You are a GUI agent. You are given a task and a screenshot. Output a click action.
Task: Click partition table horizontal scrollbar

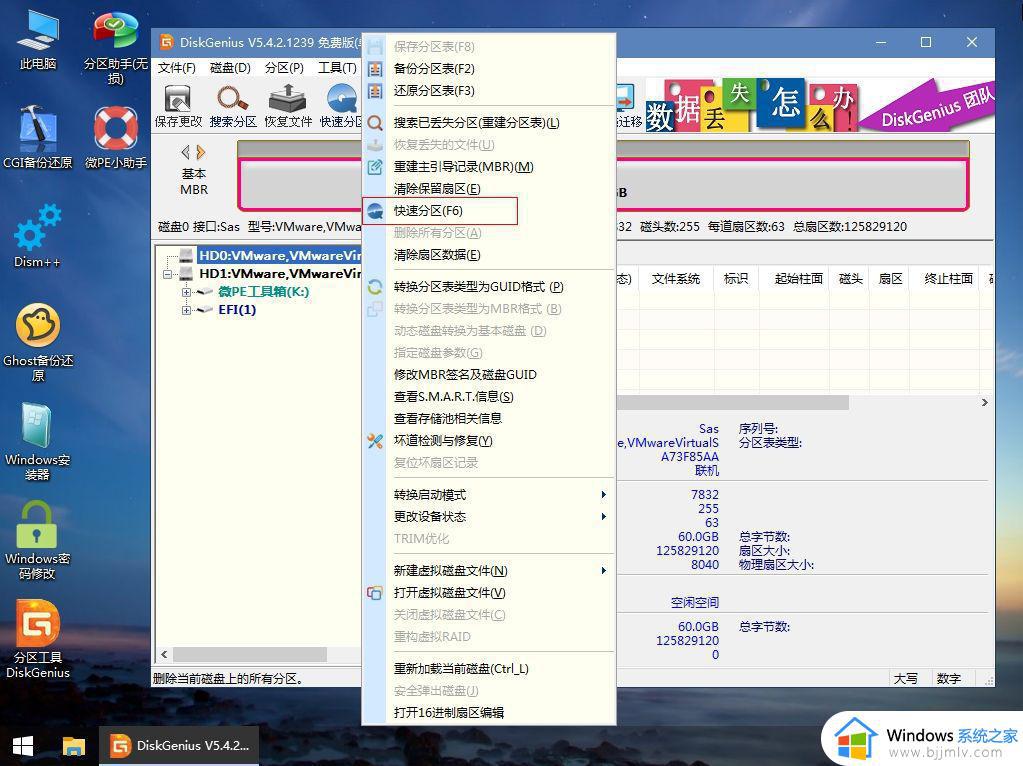pyautogui.click(x=733, y=403)
